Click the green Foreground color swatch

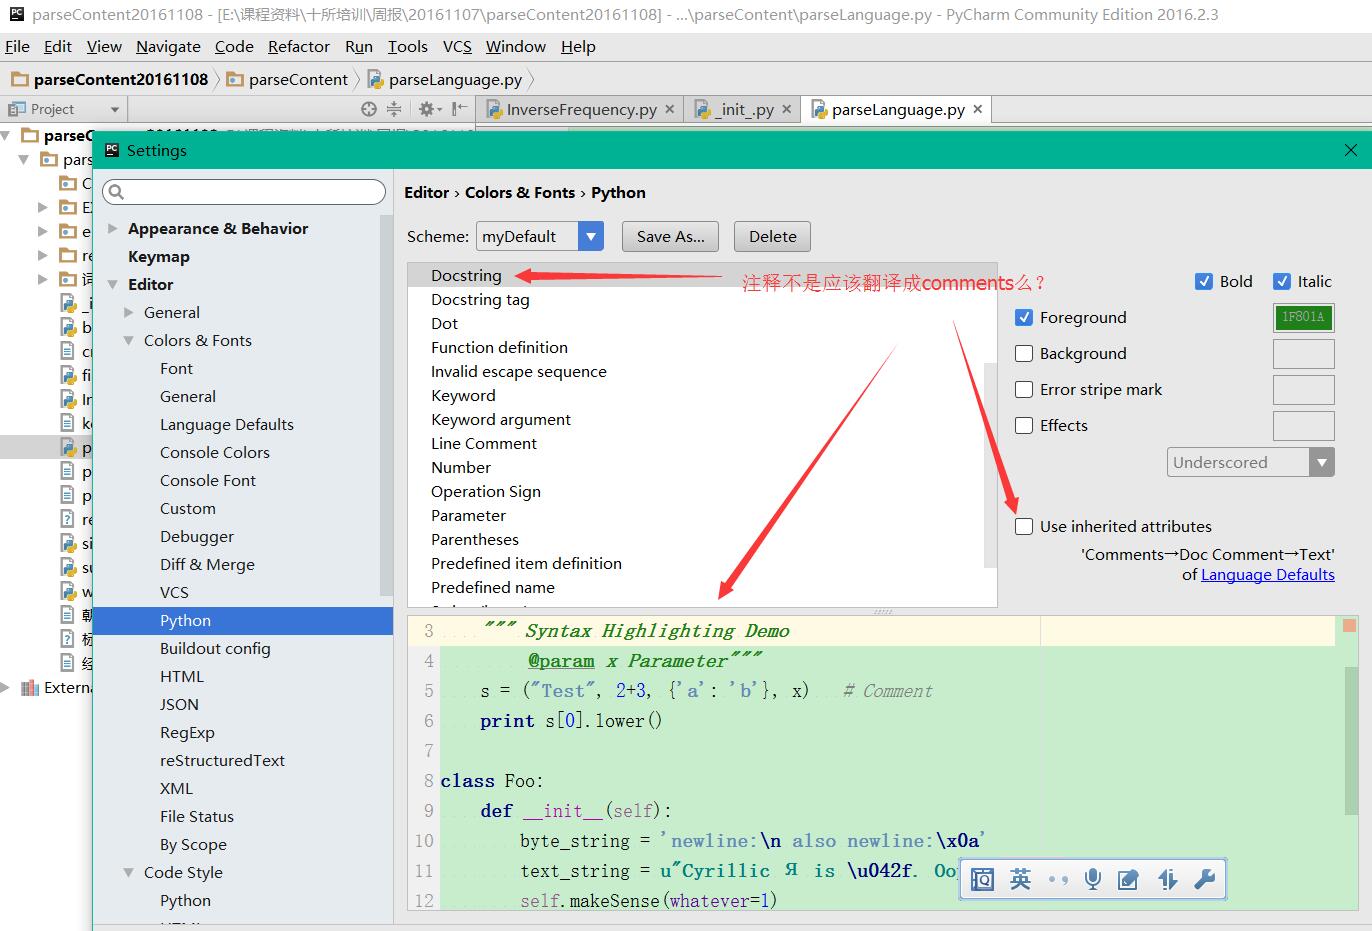click(1303, 318)
